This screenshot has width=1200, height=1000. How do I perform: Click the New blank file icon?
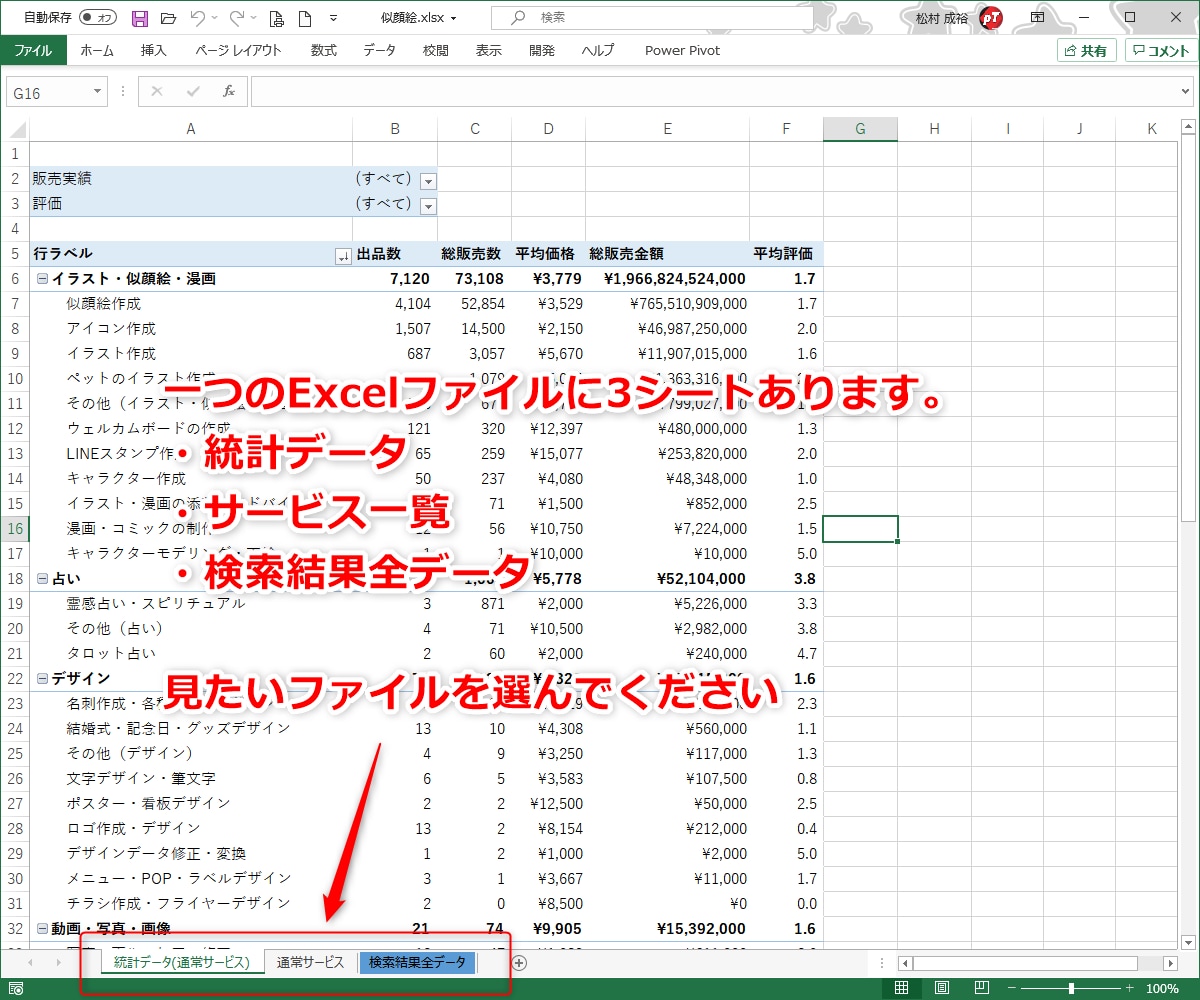tap(304, 18)
